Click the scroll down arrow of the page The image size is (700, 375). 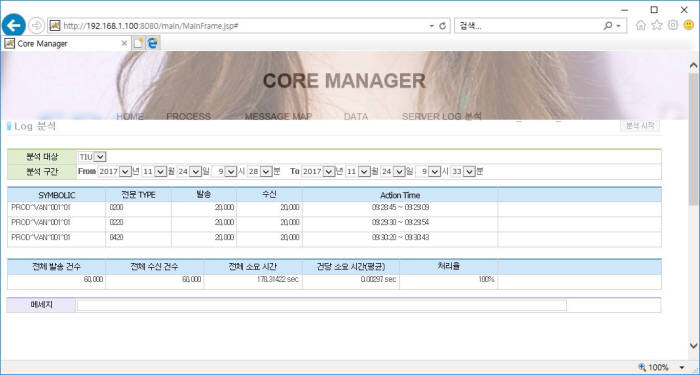(x=693, y=345)
